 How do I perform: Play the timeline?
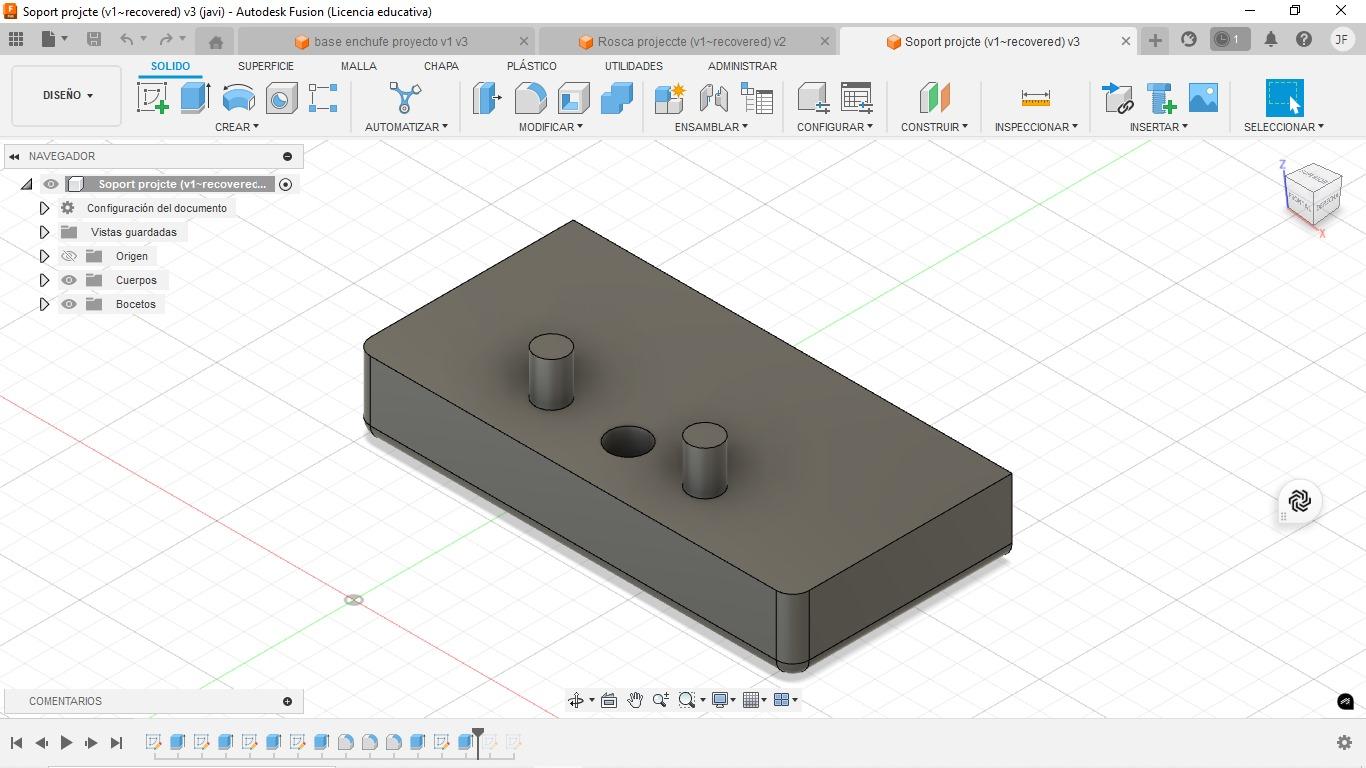pos(66,742)
